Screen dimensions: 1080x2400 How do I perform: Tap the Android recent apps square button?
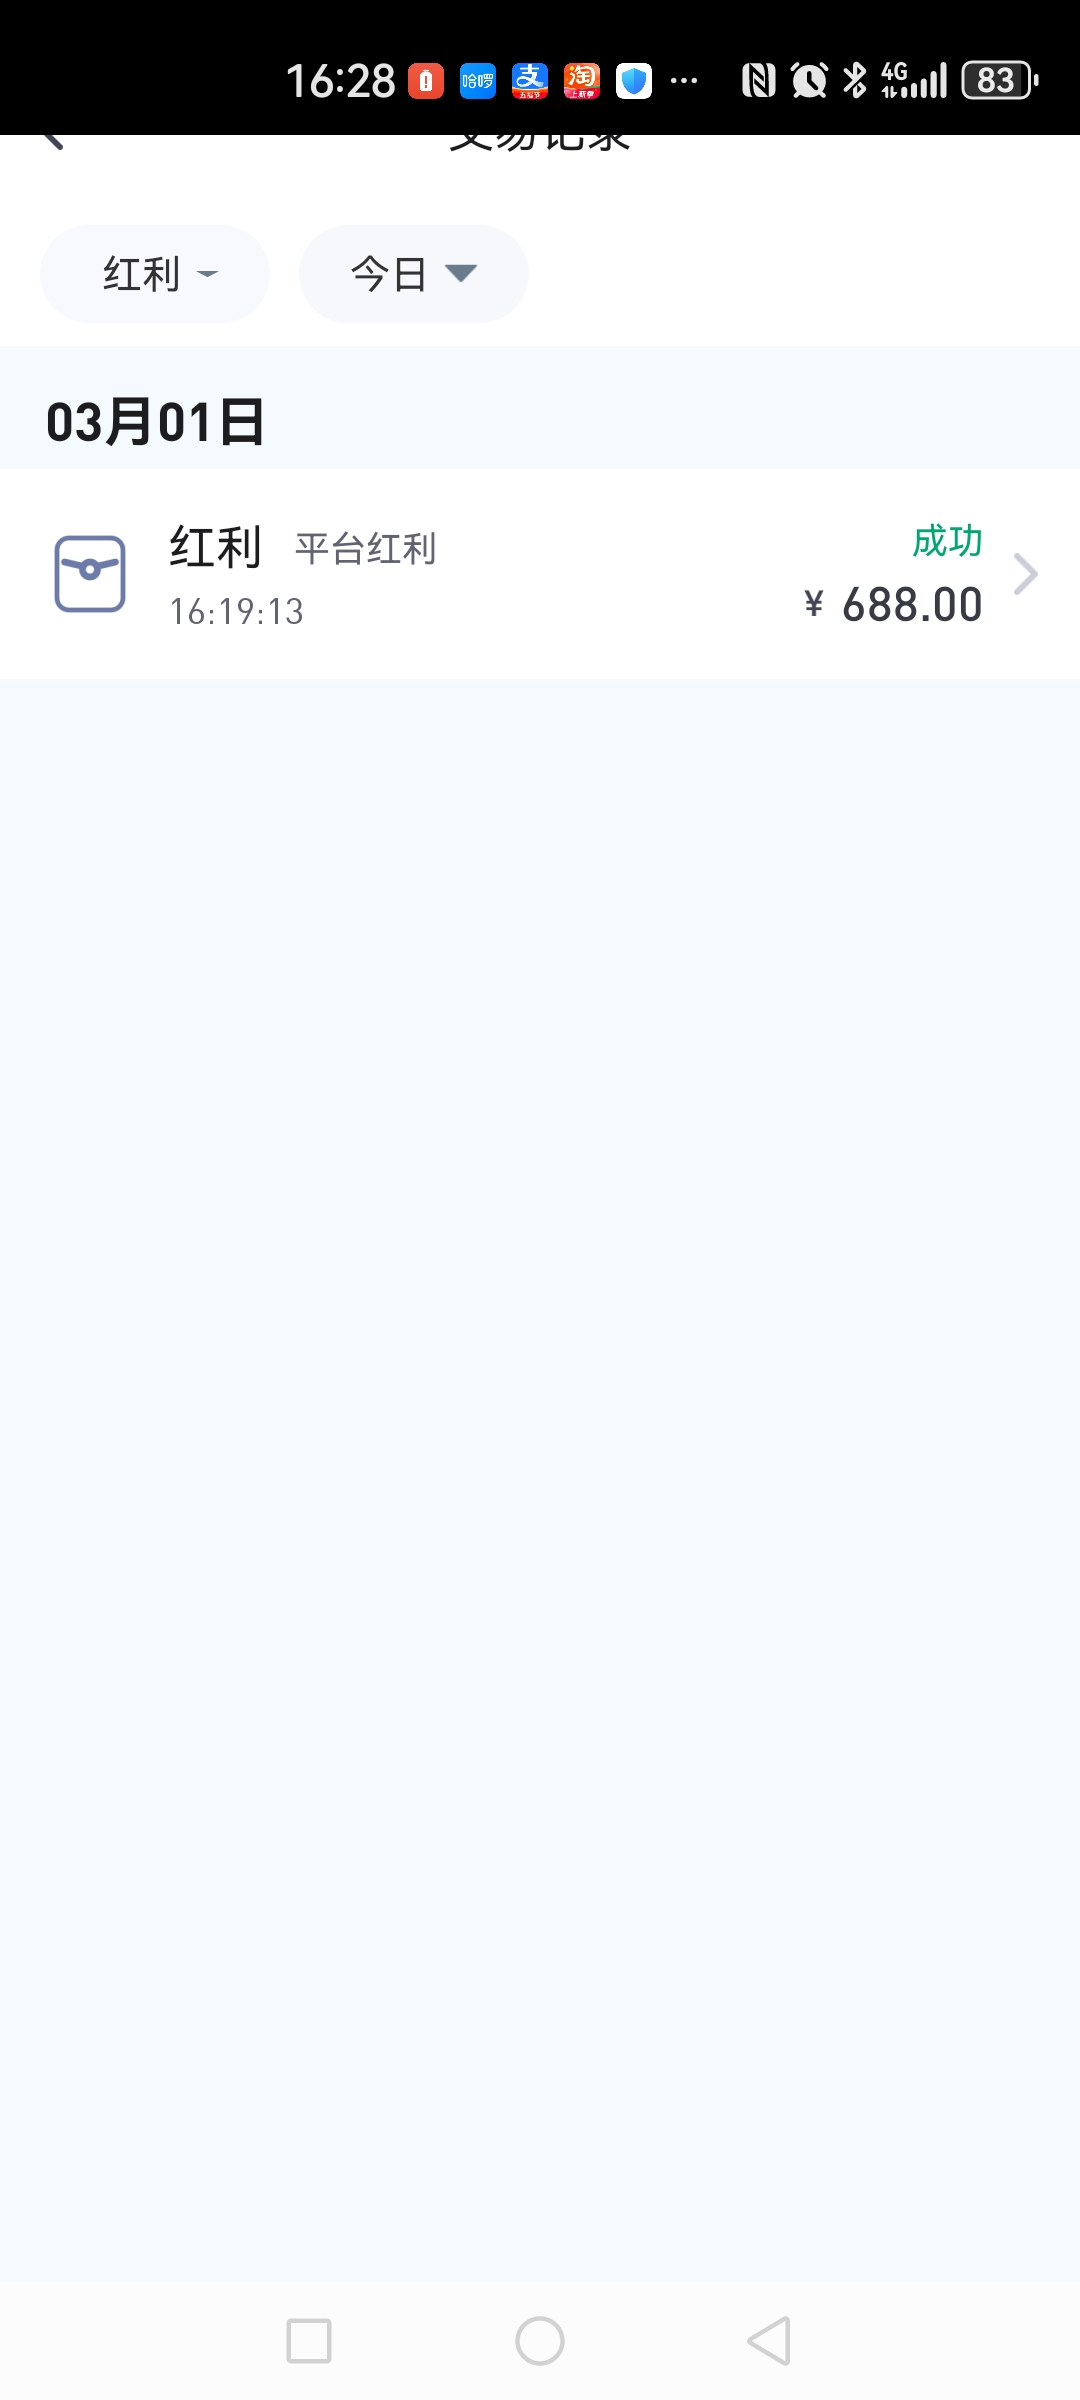tap(309, 2341)
